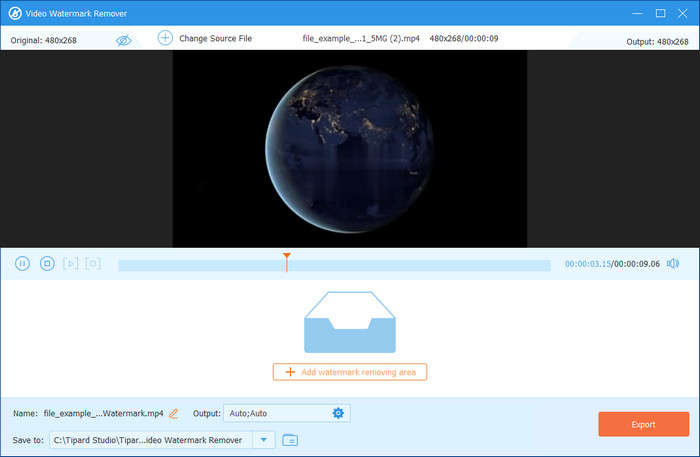Viewport: 700px width, 457px height.
Task: Click the Save to path field
Action: click(x=151, y=440)
